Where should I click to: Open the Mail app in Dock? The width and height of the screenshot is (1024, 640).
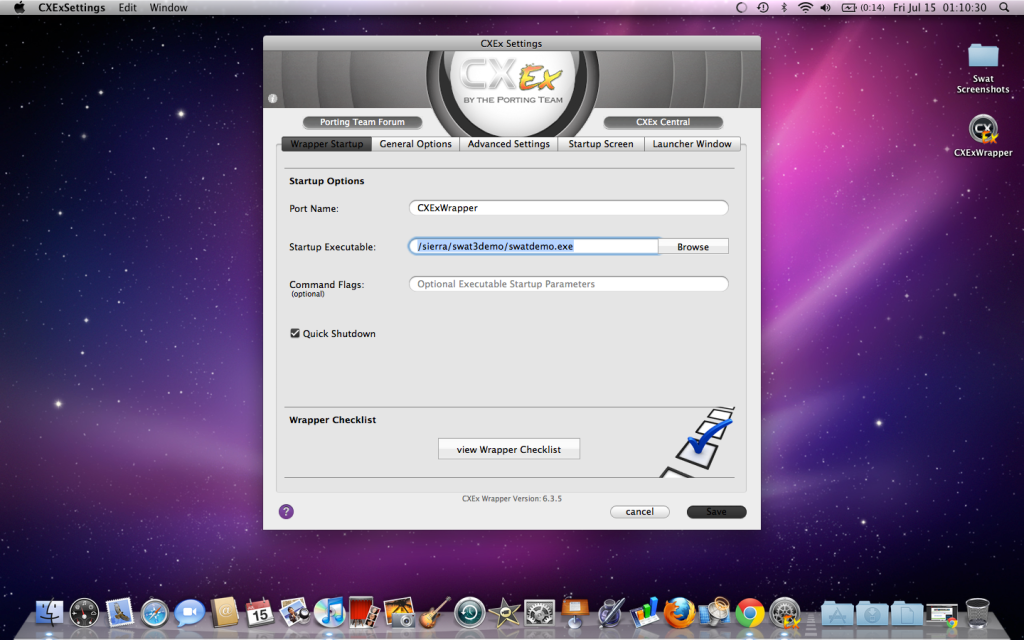(x=120, y=613)
